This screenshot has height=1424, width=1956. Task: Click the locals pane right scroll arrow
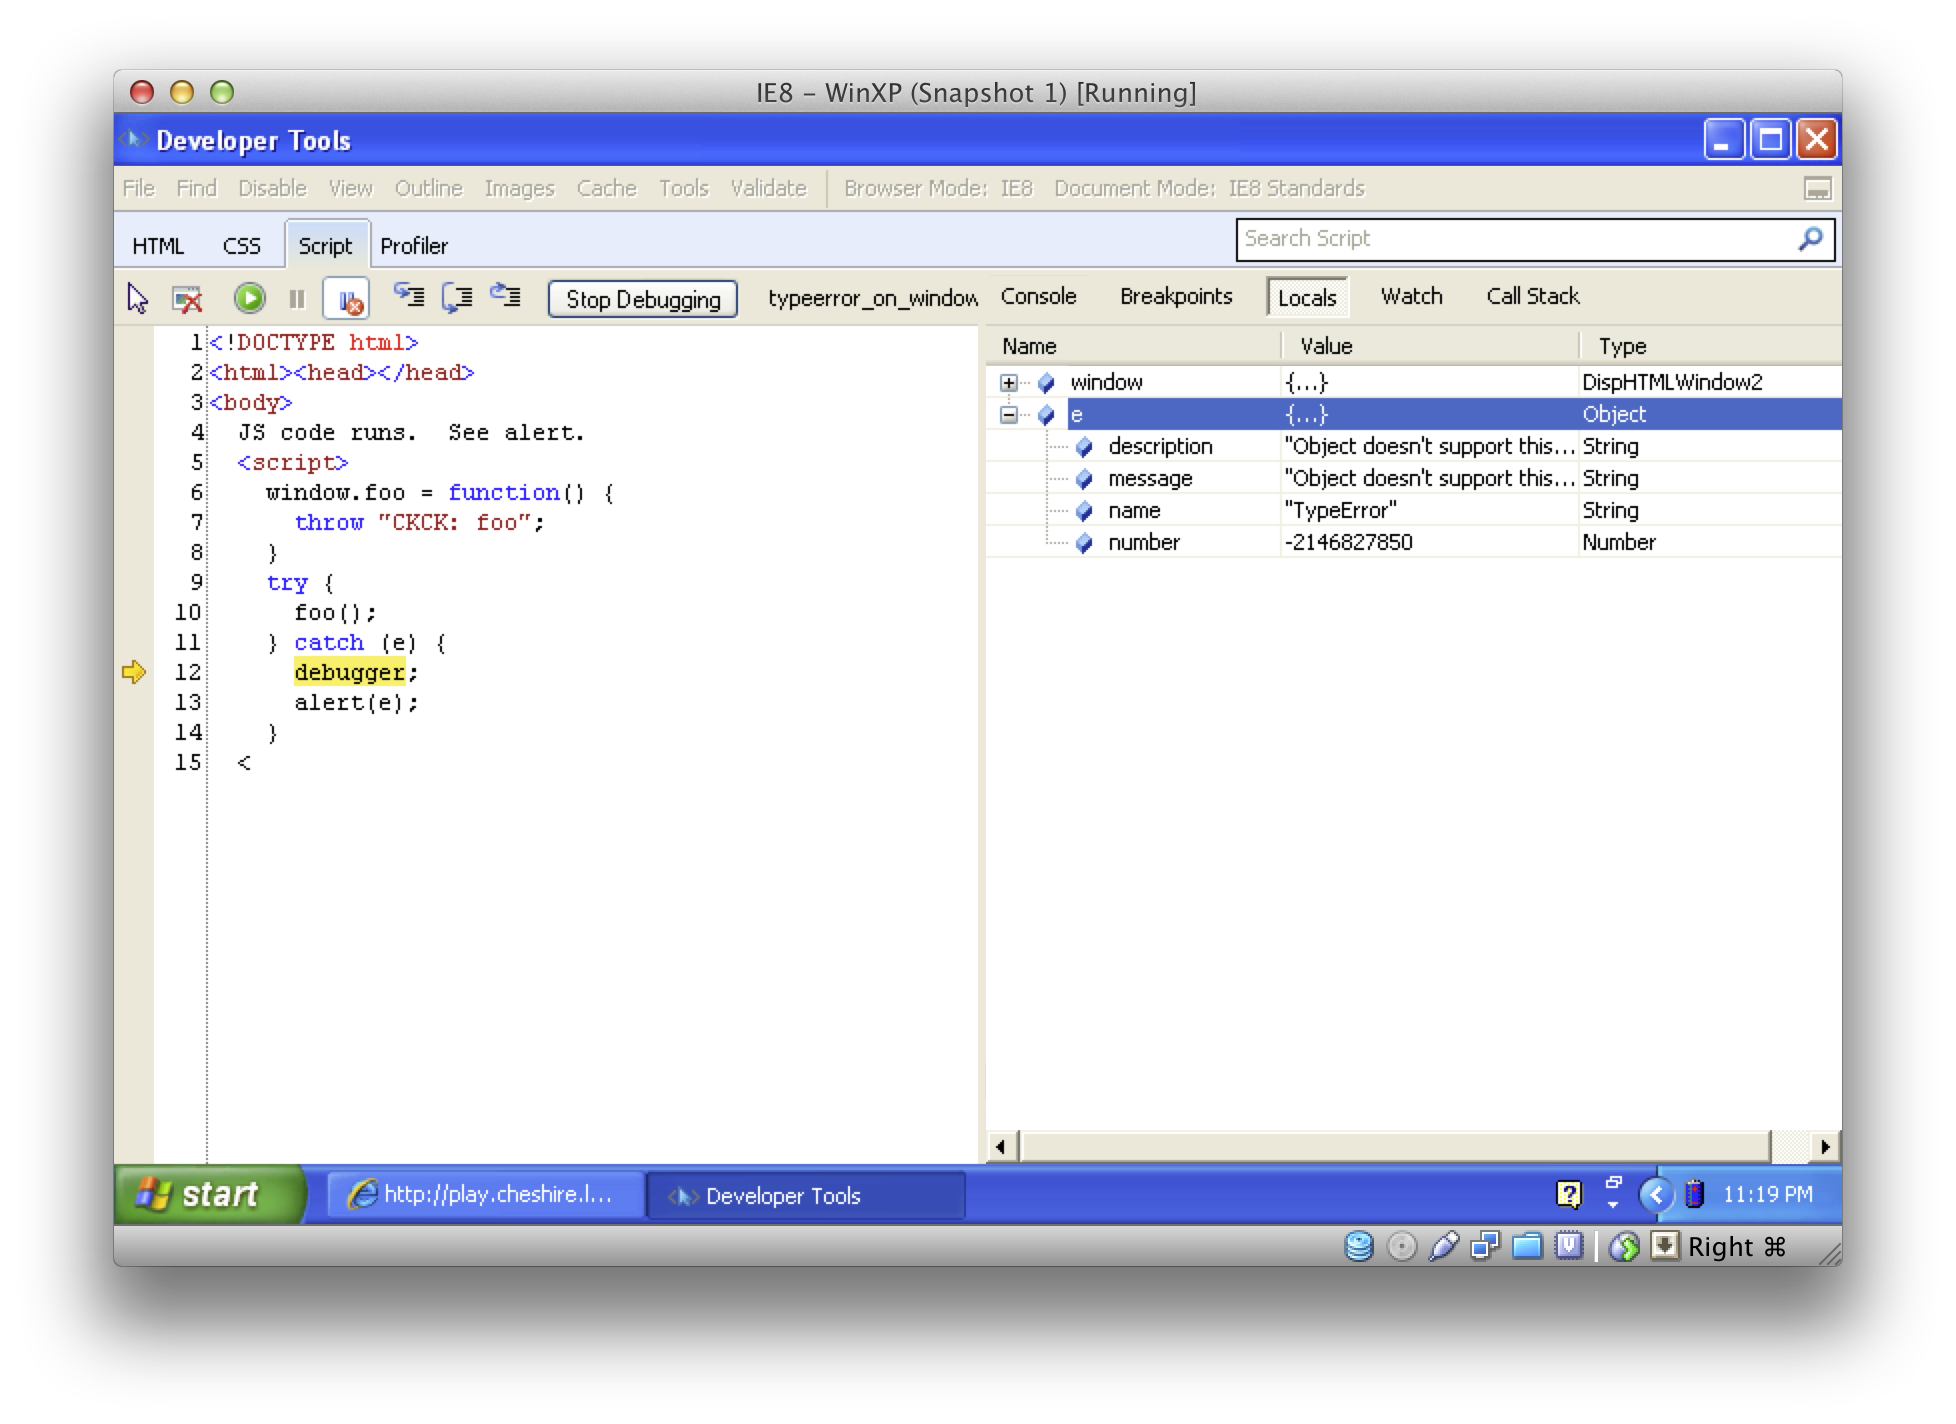pyautogui.click(x=1825, y=1147)
